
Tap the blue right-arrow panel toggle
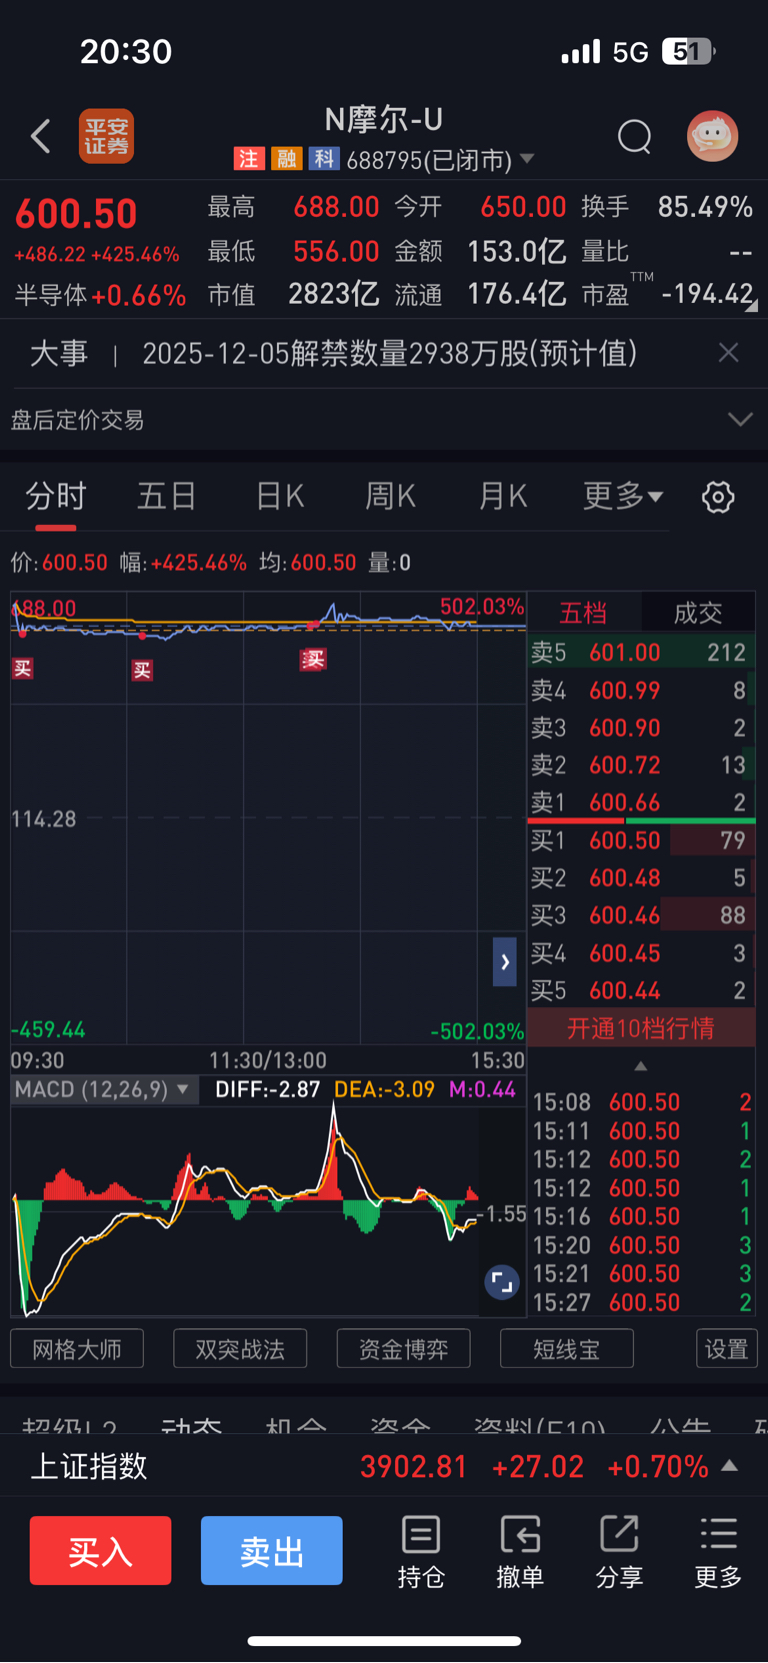pos(505,962)
